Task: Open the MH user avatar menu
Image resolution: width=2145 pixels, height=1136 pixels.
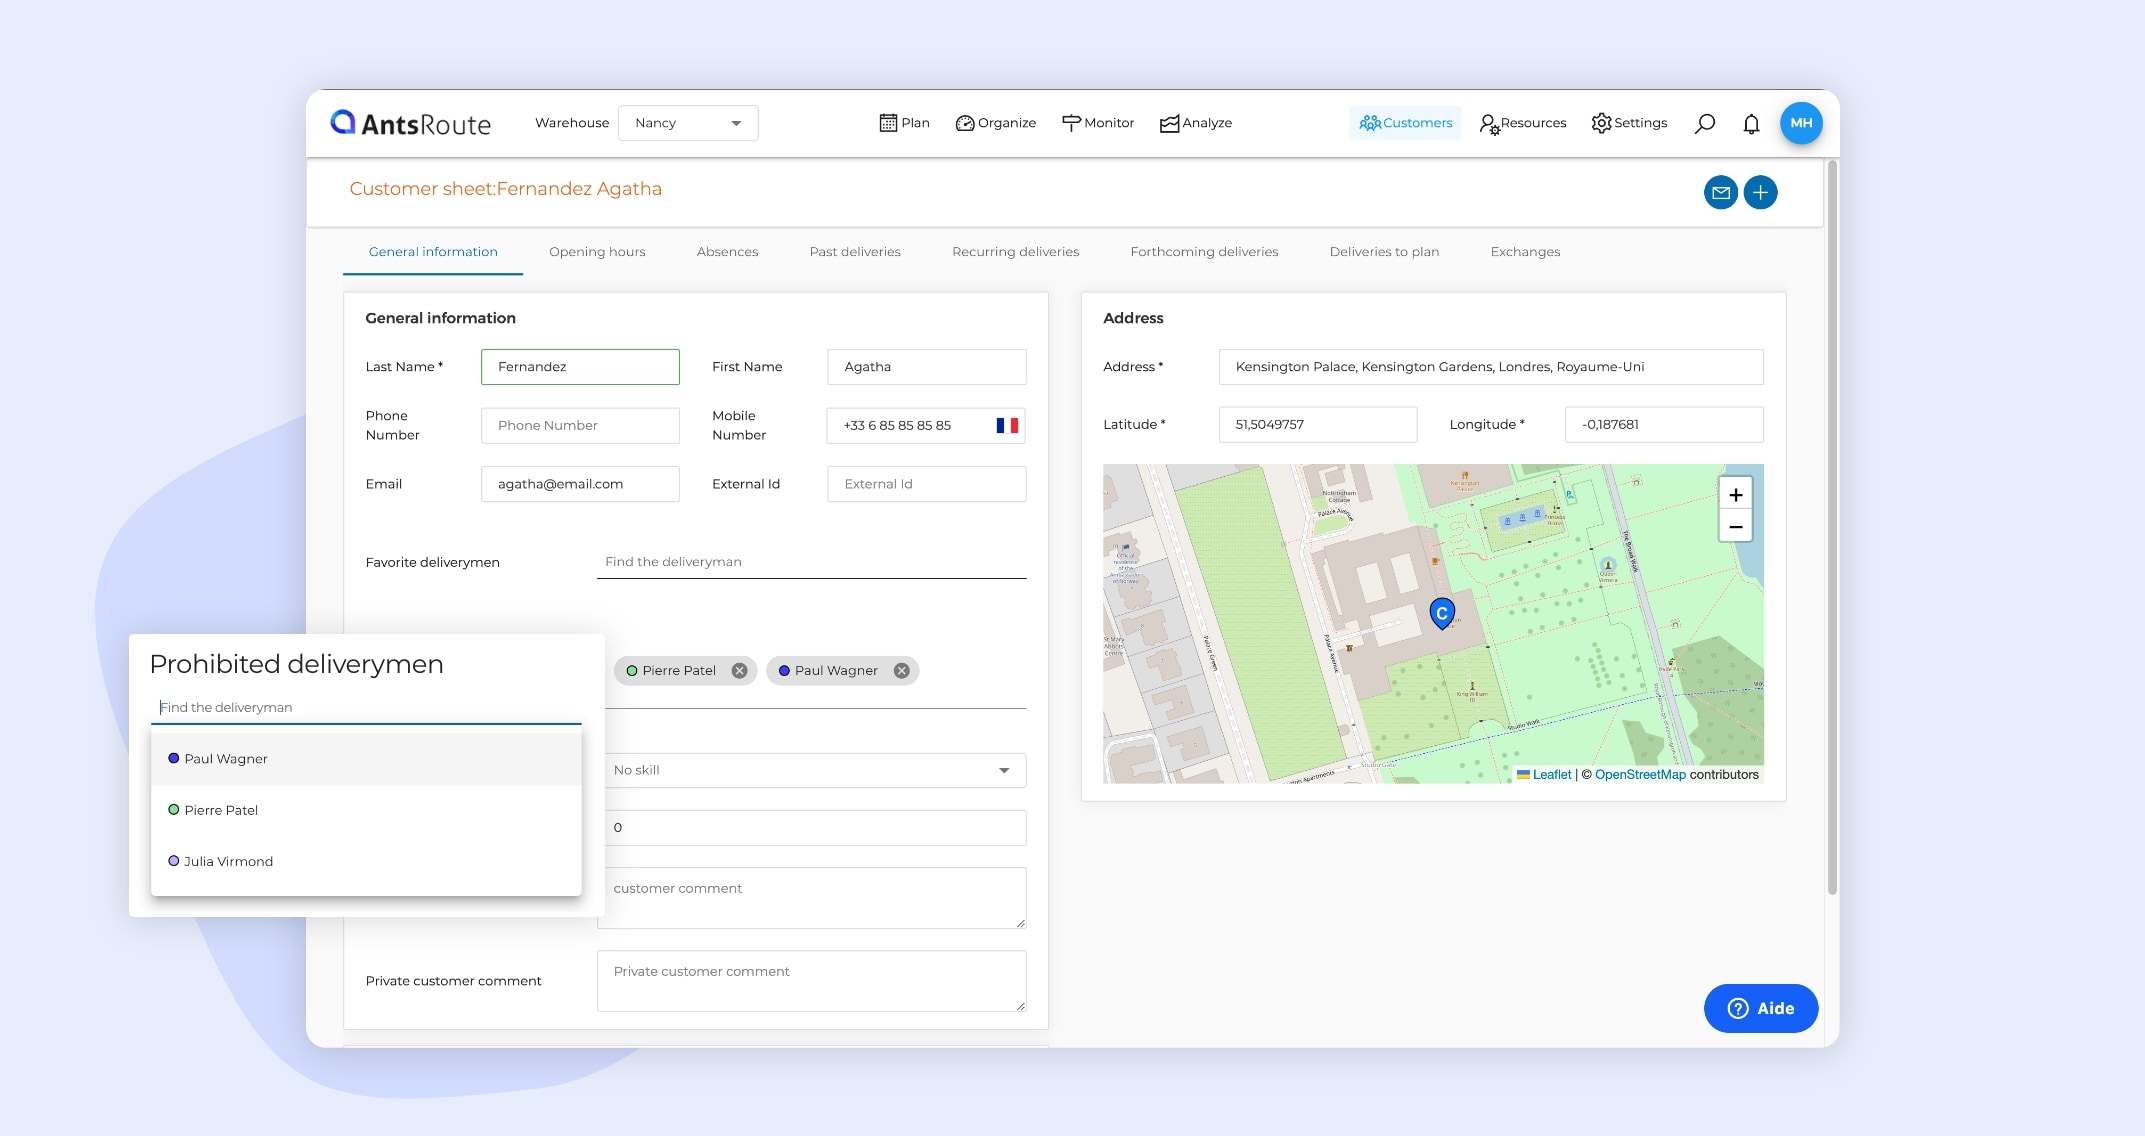Action: [1800, 123]
